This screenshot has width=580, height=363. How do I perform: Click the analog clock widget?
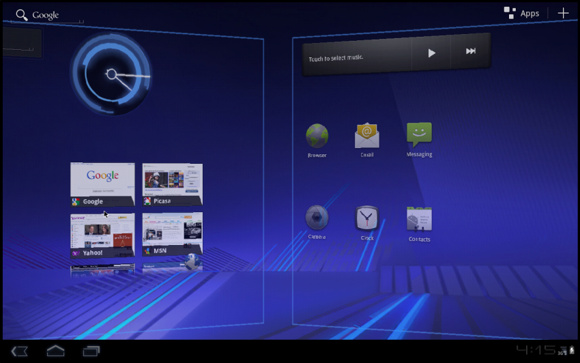pyautogui.click(x=111, y=74)
